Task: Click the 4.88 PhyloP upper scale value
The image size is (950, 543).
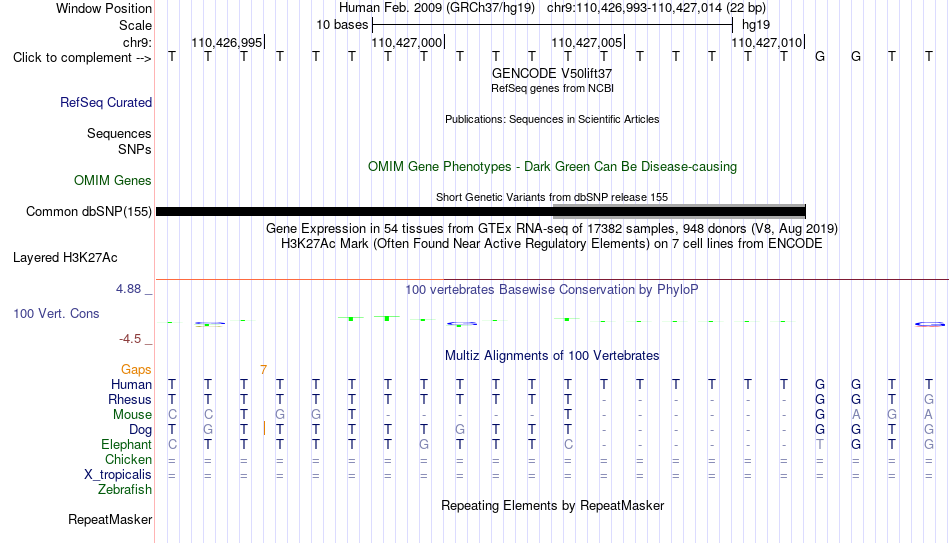Action: pyautogui.click(x=128, y=289)
